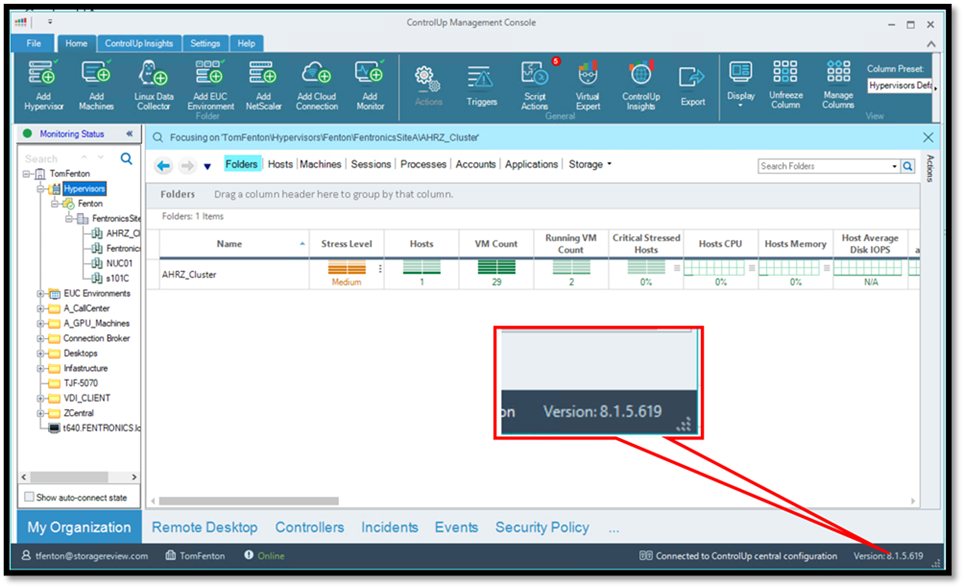Open the Events pane
Viewport: 964px width, 588px height.
pos(456,528)
